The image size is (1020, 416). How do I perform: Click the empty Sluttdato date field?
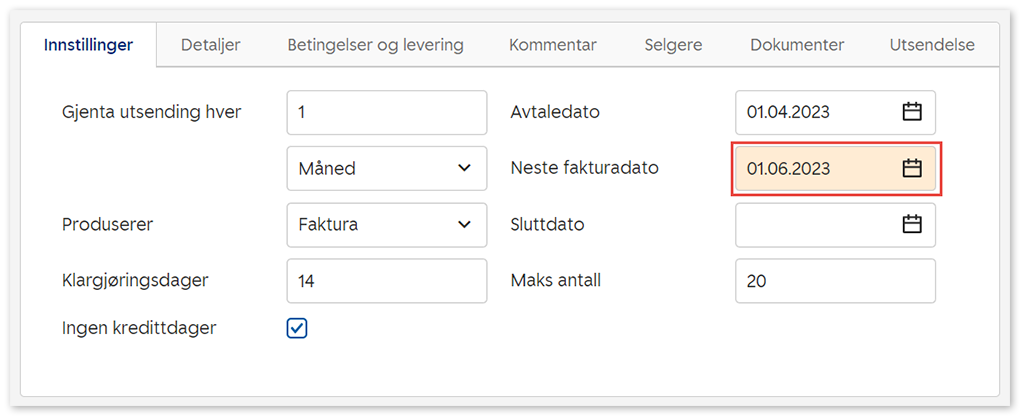pos(815,225)
